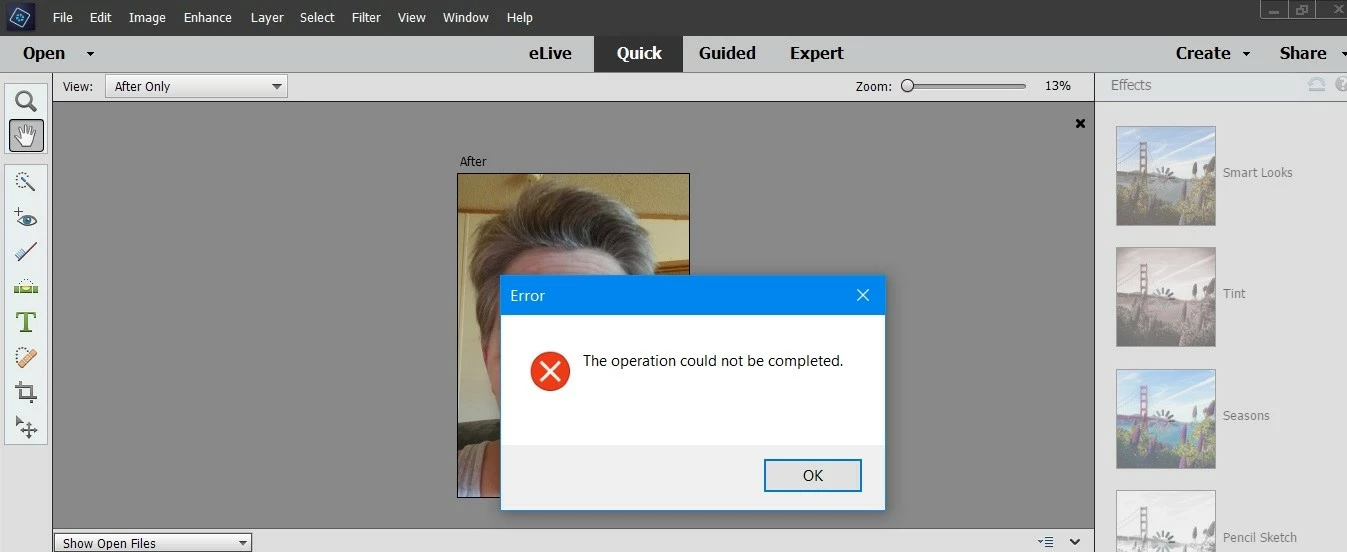Select the Type text tool
The height and width of the screenshot is (552, 1347).
pyautogui.click(x=25, y=322)
